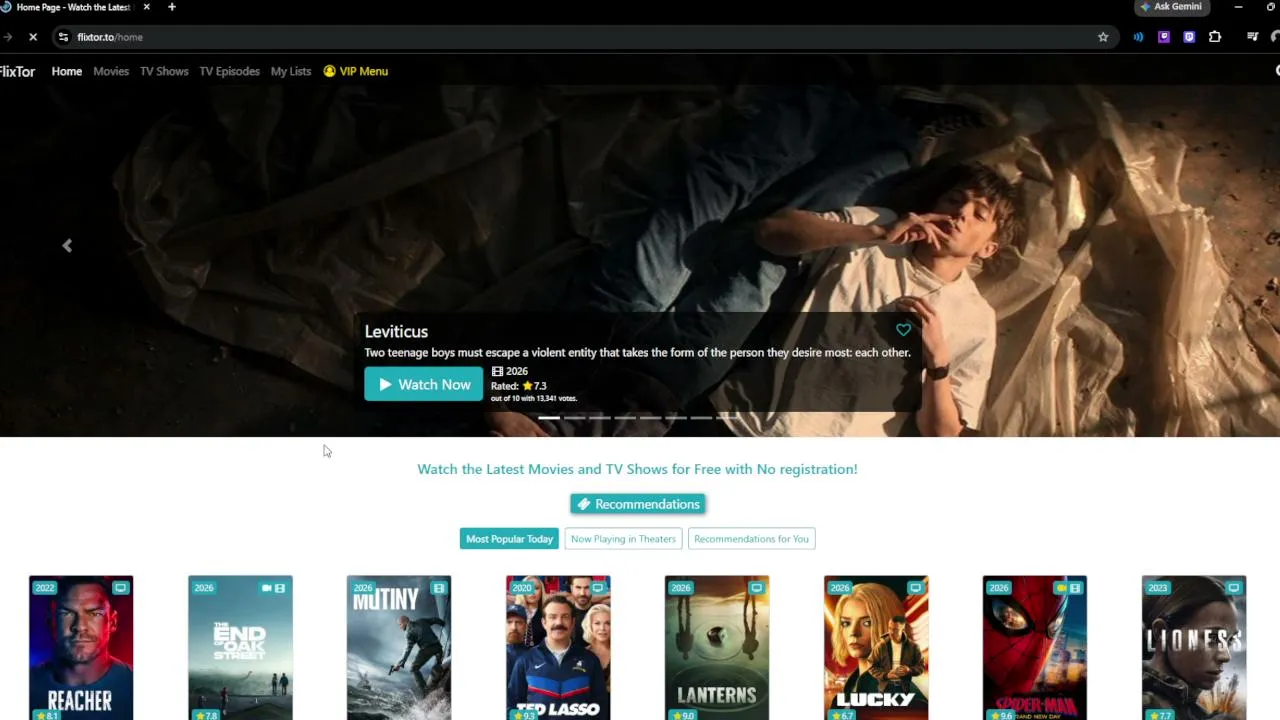Minimize the browser window
1280x720 pixels.
click(x=1238, y=7)
